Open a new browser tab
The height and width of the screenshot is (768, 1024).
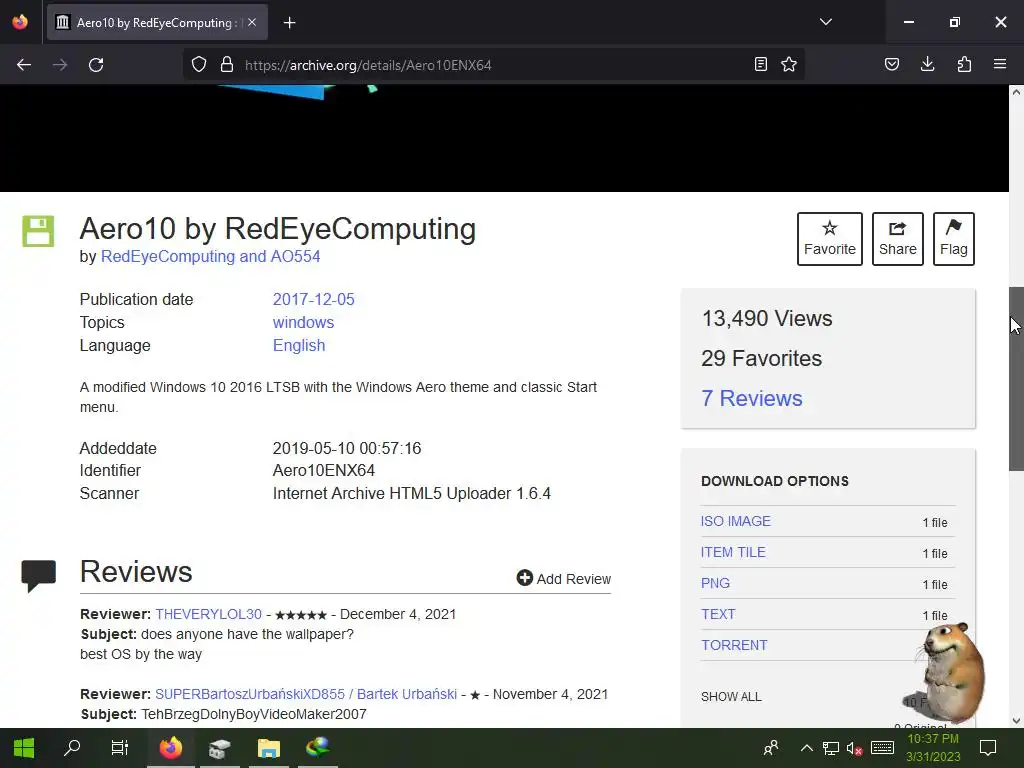(289, 23)
